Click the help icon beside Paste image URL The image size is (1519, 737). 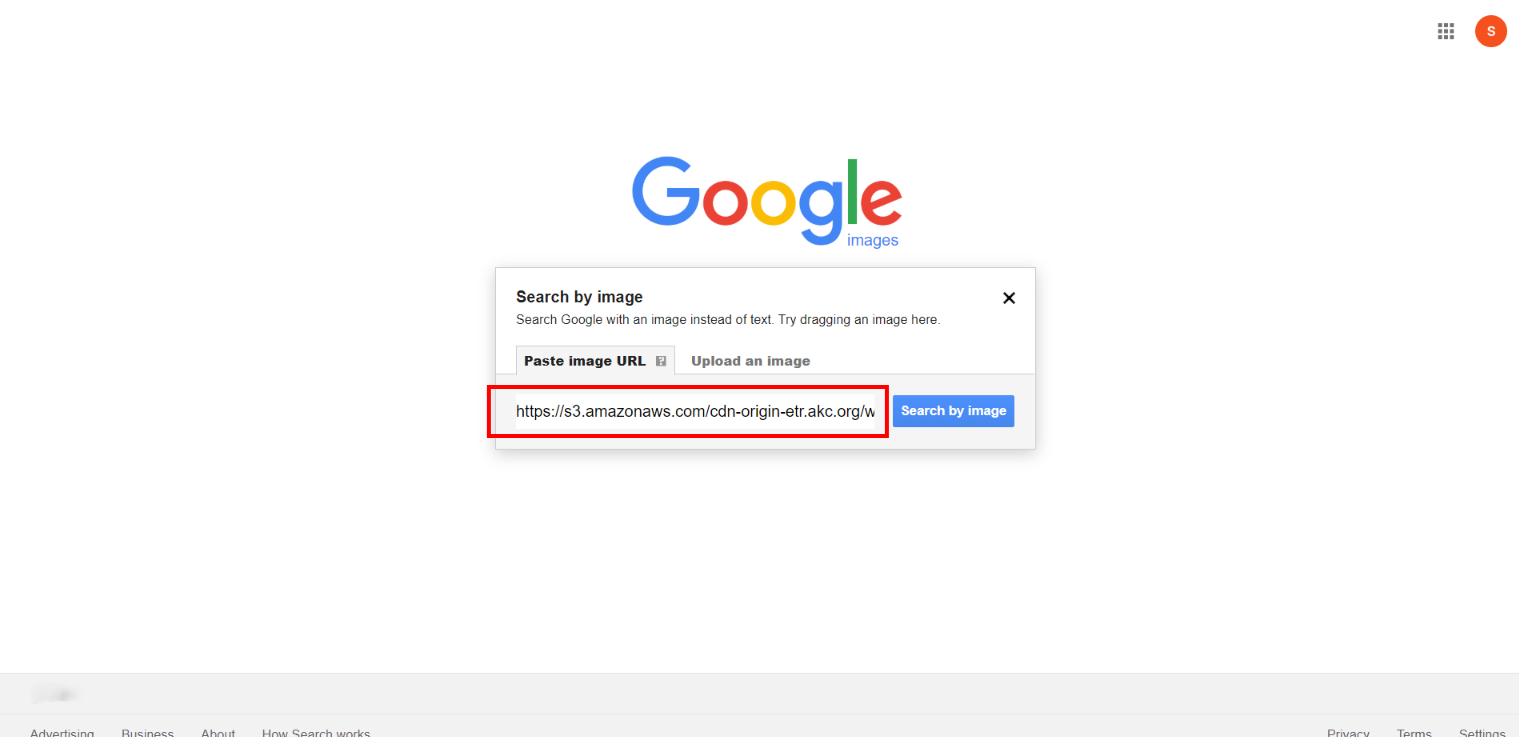pyautogui.click(x=661, y=361)
